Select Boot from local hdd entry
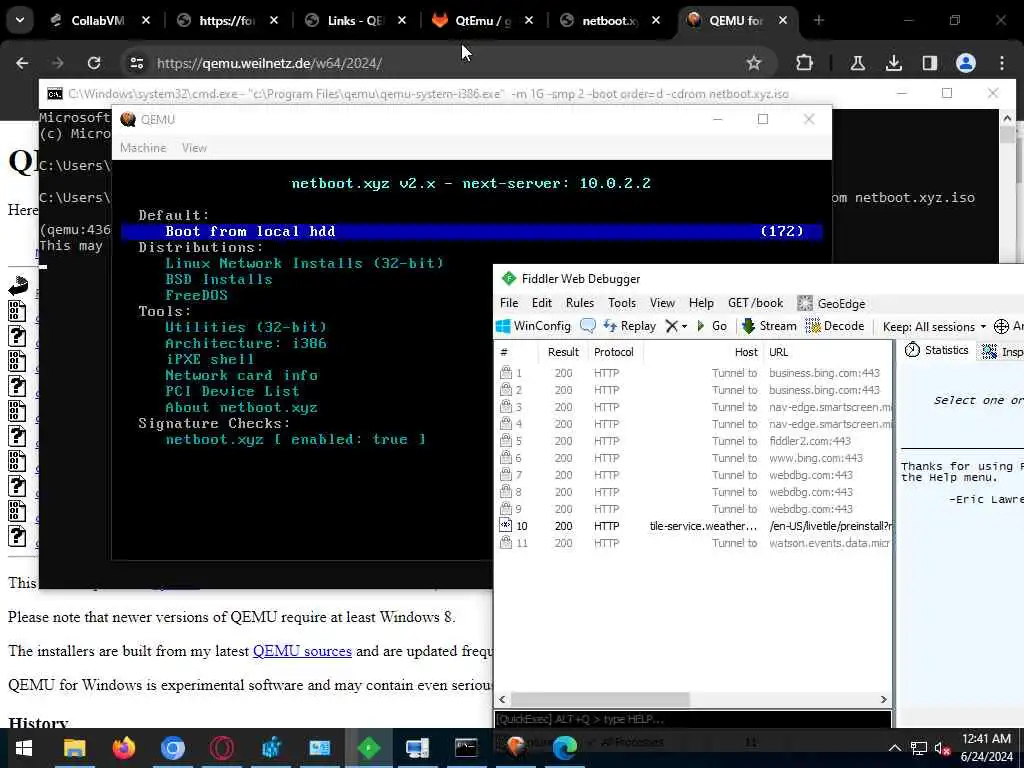Screen dimensions: 1024x768 click(x=472, y=231)
